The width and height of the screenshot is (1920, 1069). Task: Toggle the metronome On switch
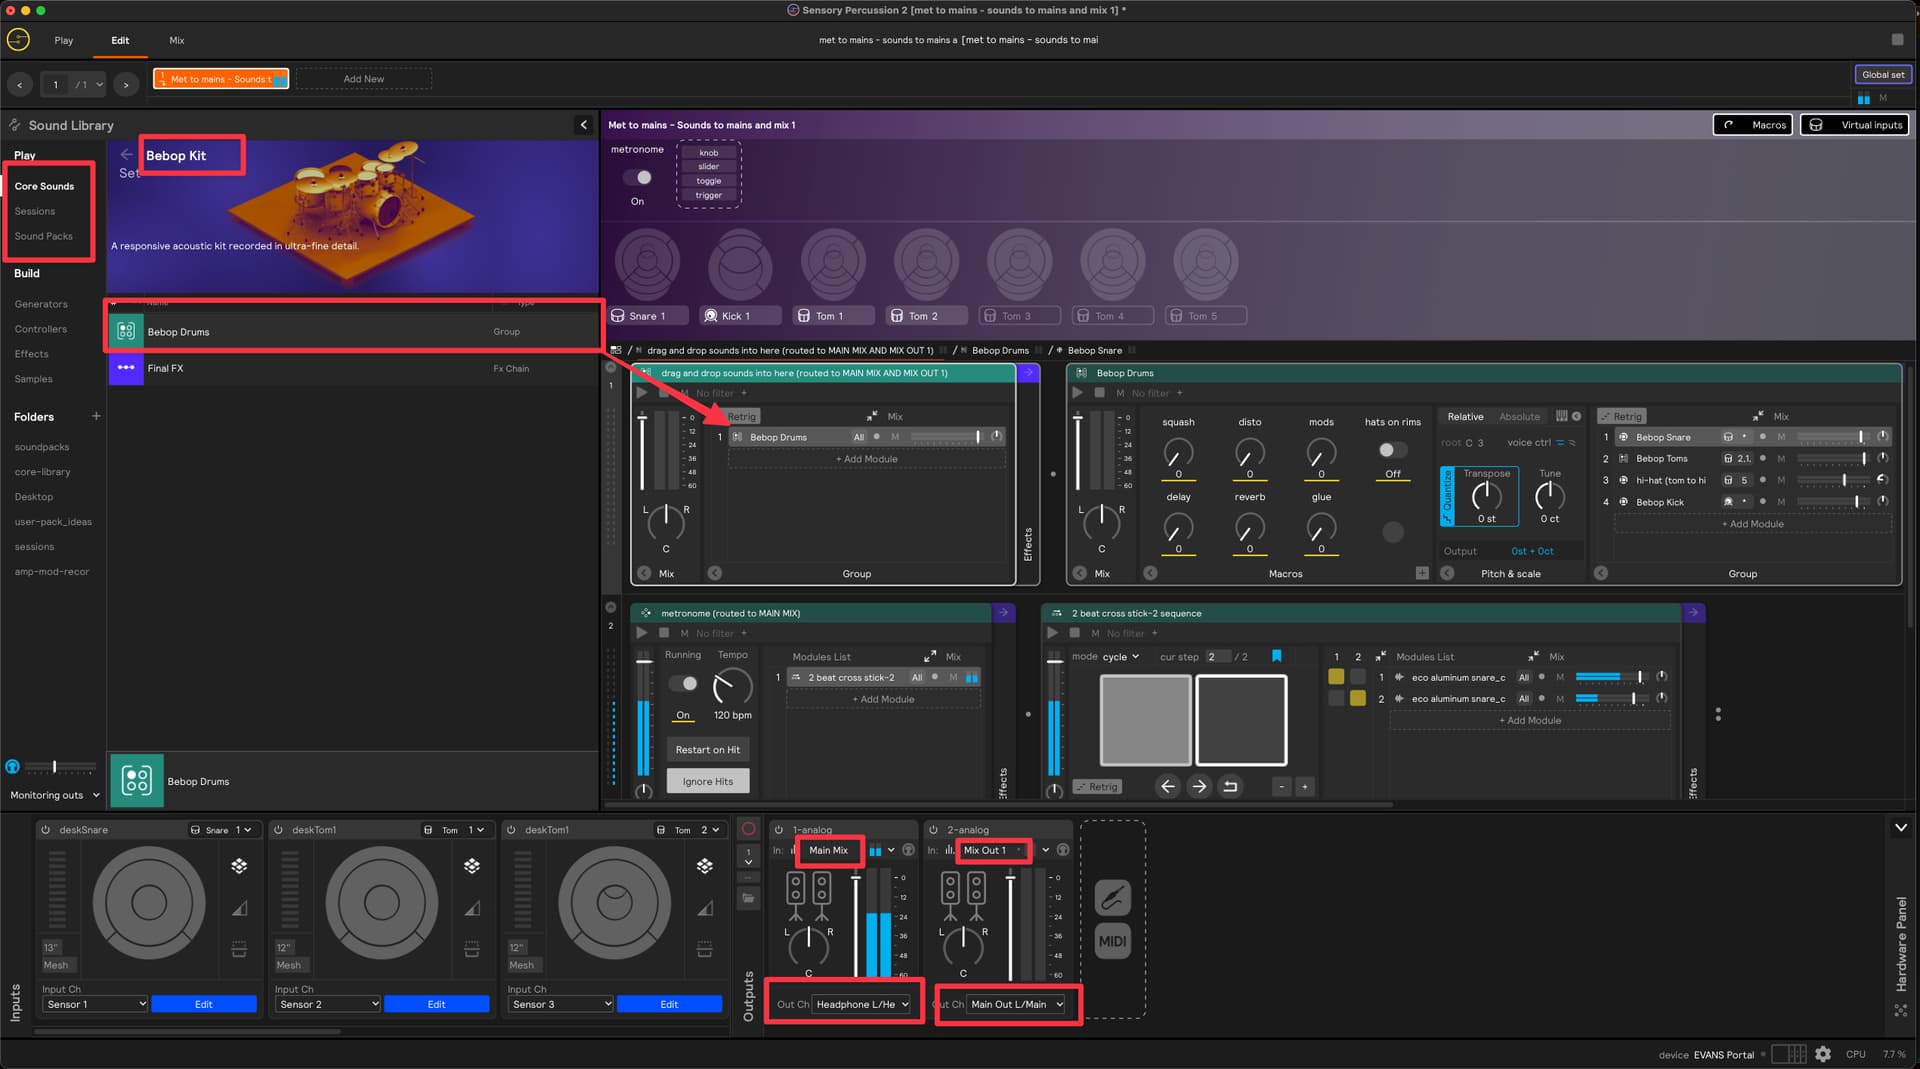(638, 177)
